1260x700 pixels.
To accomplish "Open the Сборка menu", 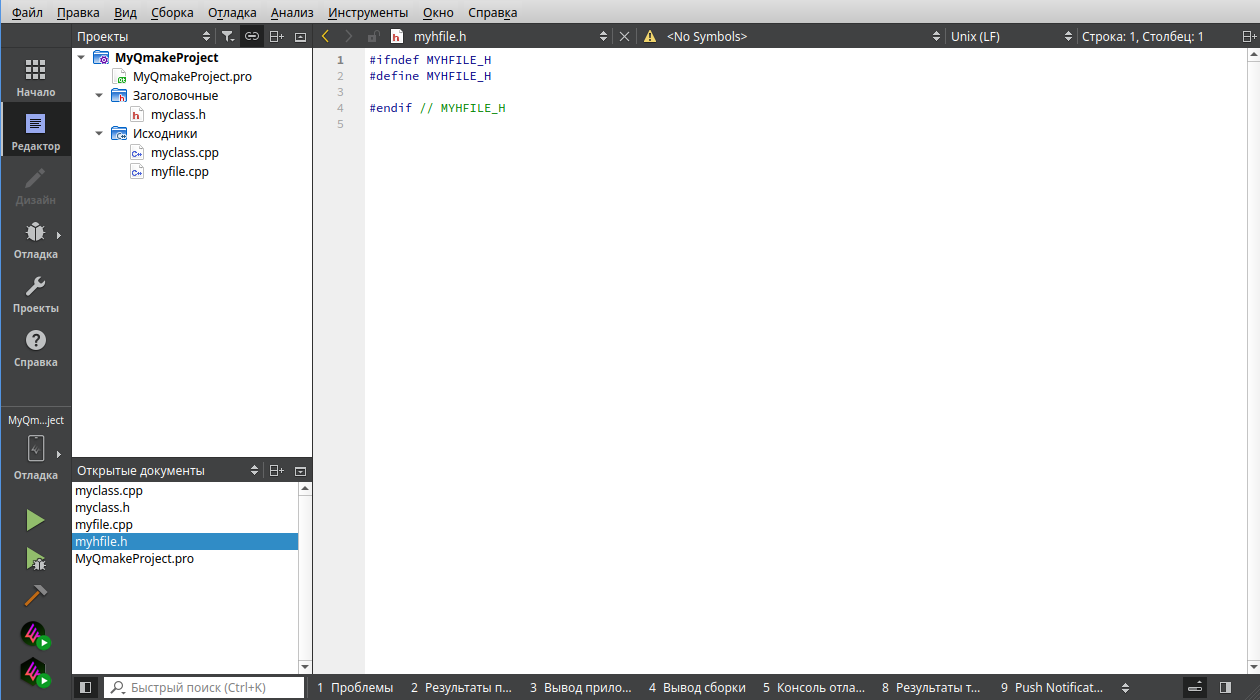I will (x=172, y=12).
